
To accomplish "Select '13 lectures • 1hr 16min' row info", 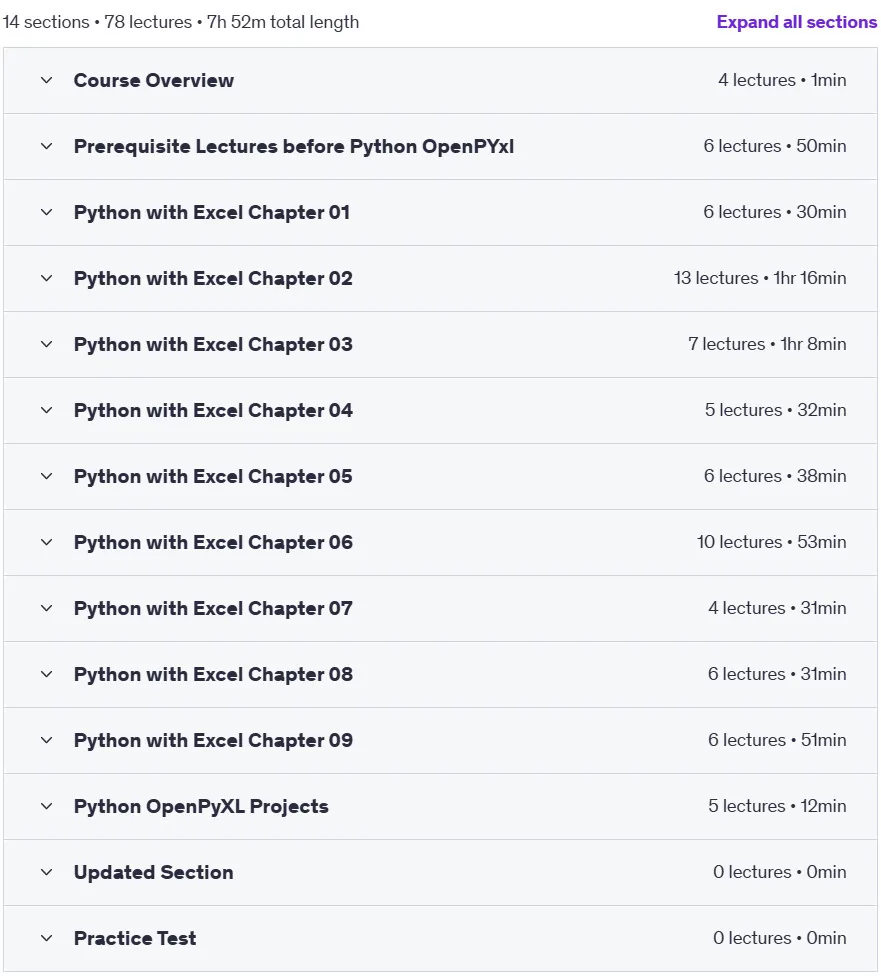I will pyautogui.click(x=760, y=278).
